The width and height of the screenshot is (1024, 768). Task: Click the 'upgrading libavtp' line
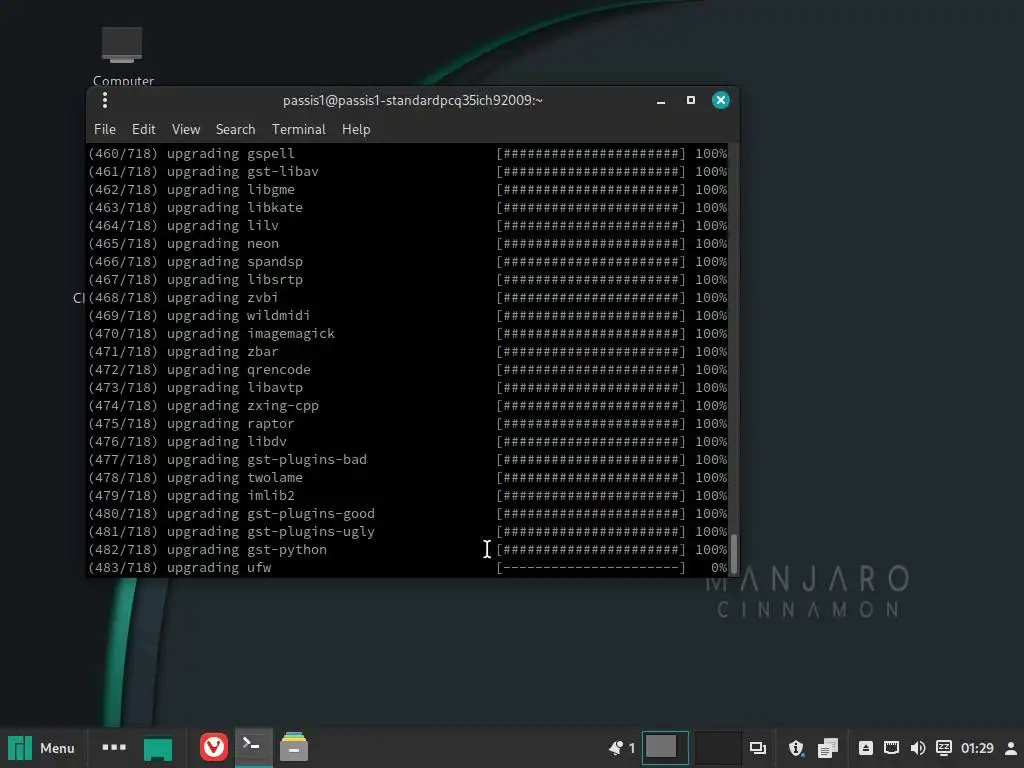[408, 388]
